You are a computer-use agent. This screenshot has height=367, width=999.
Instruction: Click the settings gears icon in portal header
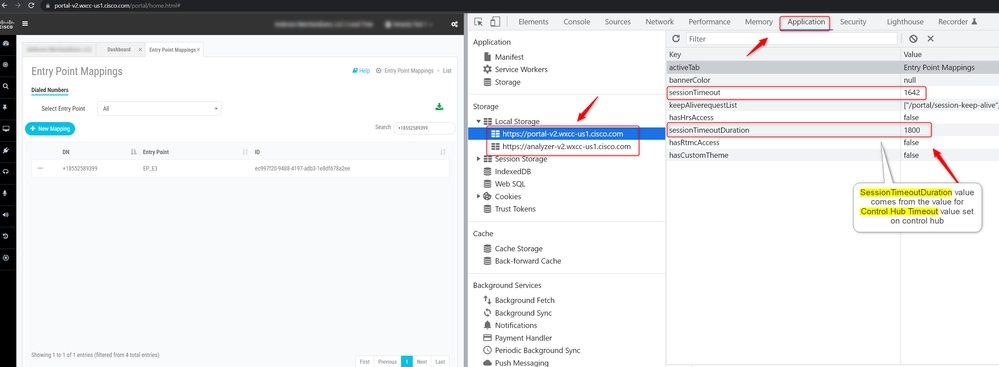(454, 24)
